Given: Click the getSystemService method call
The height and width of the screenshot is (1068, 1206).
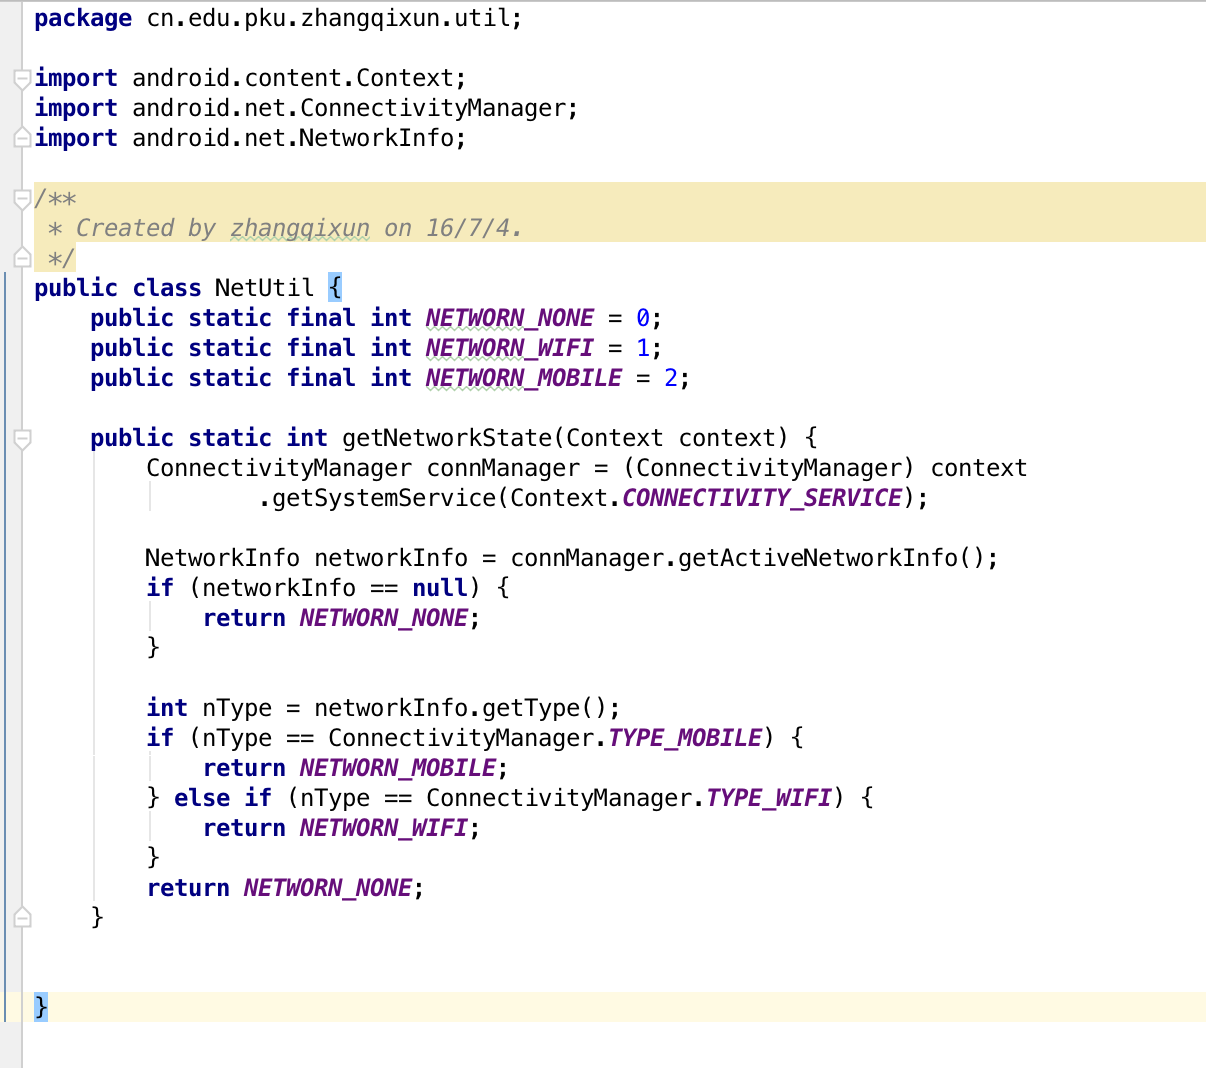Looking at the screenshot, I should point(384,498).
